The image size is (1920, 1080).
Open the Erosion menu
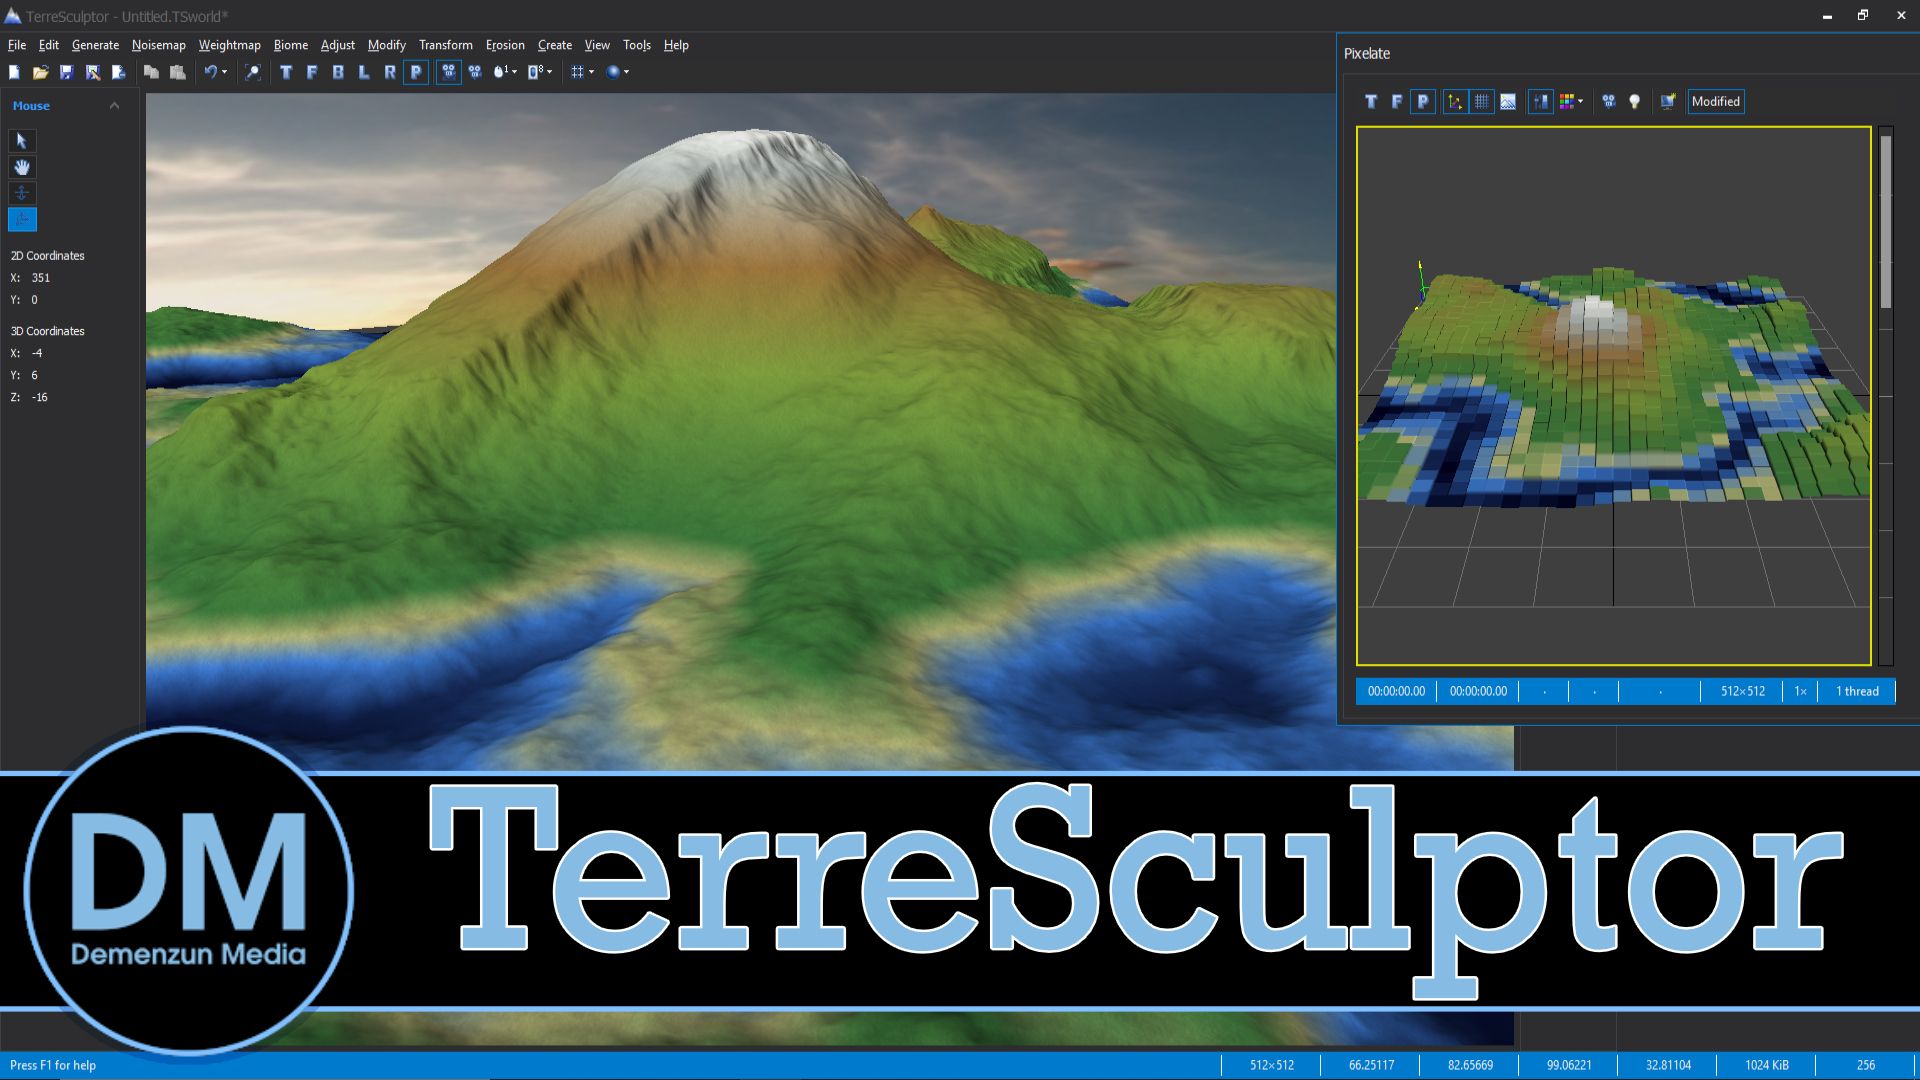coord(505,45)
